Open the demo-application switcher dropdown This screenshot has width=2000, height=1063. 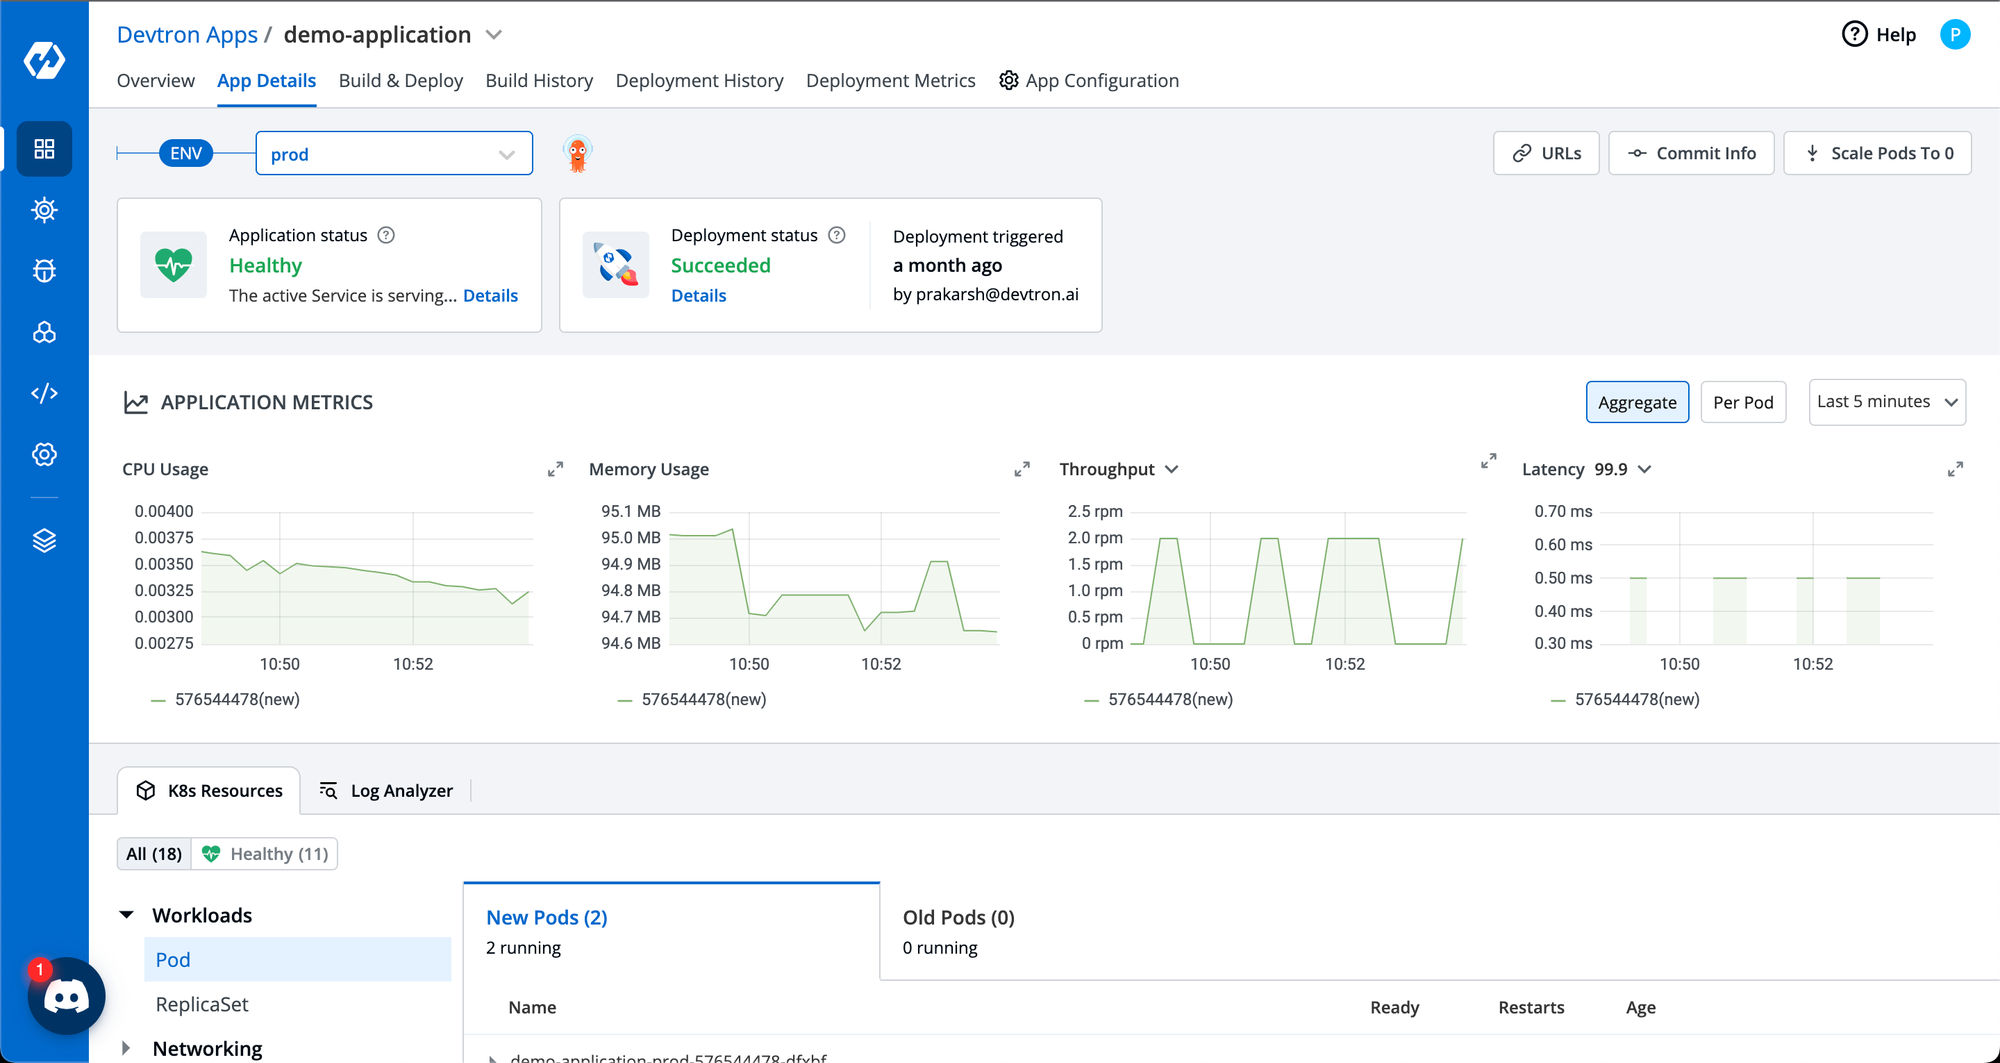pyautogui.click(x=494, y=35)
